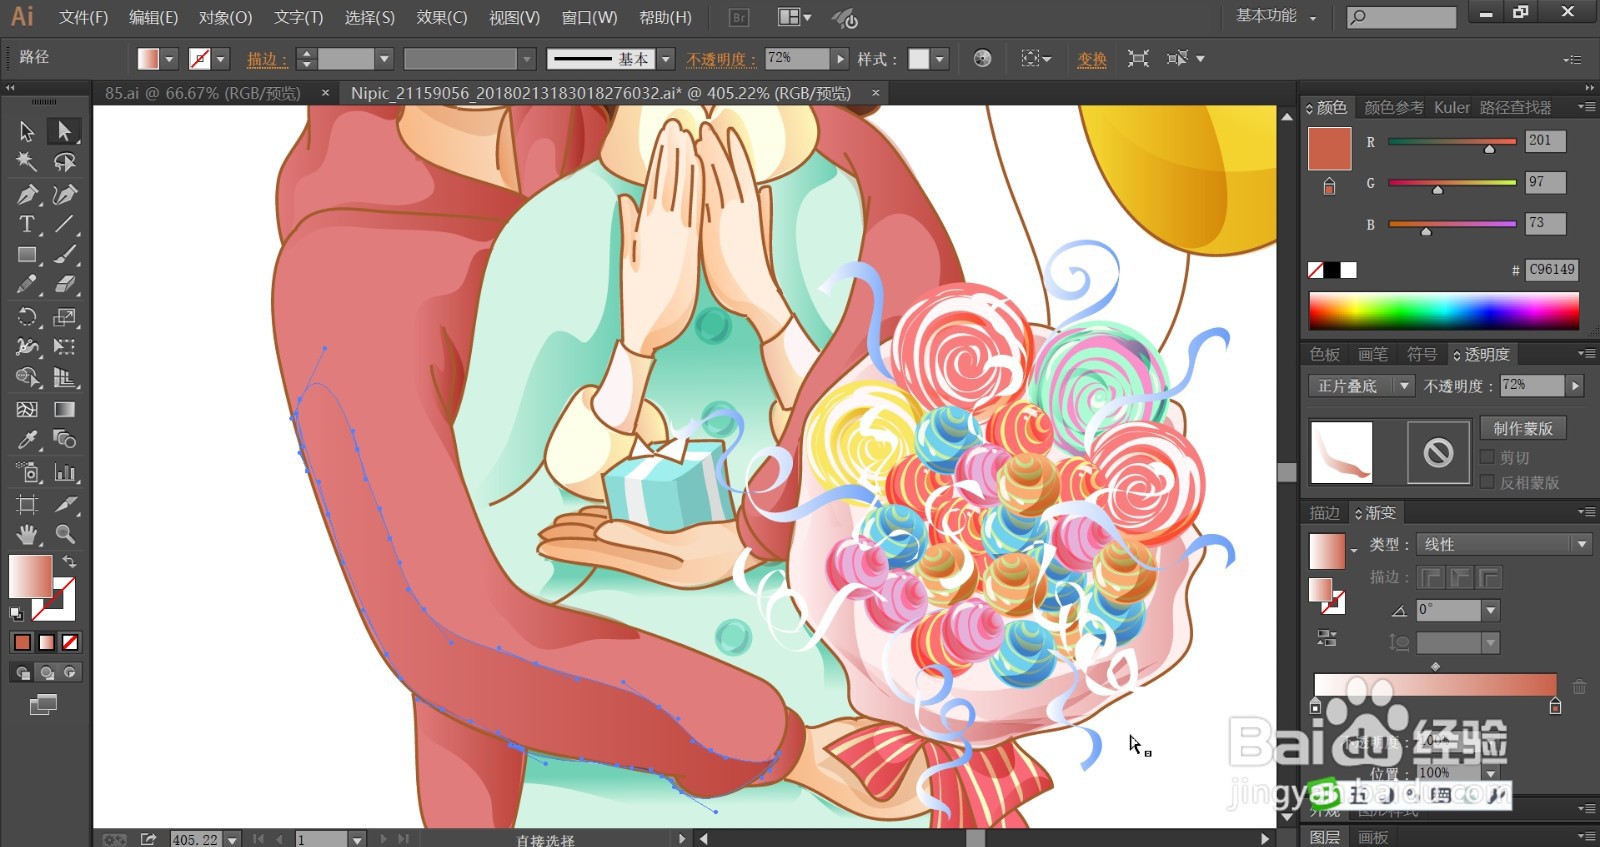Switch to the Selection arrow tool
The width and height of the screenshot is (1600, 847).
coord(27,131)
